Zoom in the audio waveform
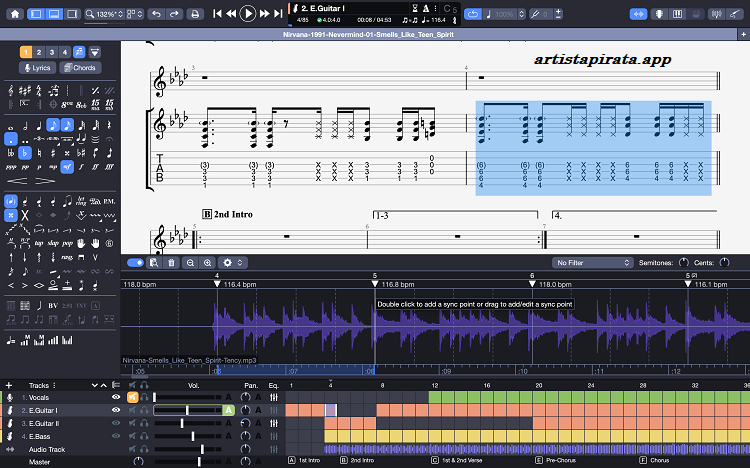 click(208, 263)
